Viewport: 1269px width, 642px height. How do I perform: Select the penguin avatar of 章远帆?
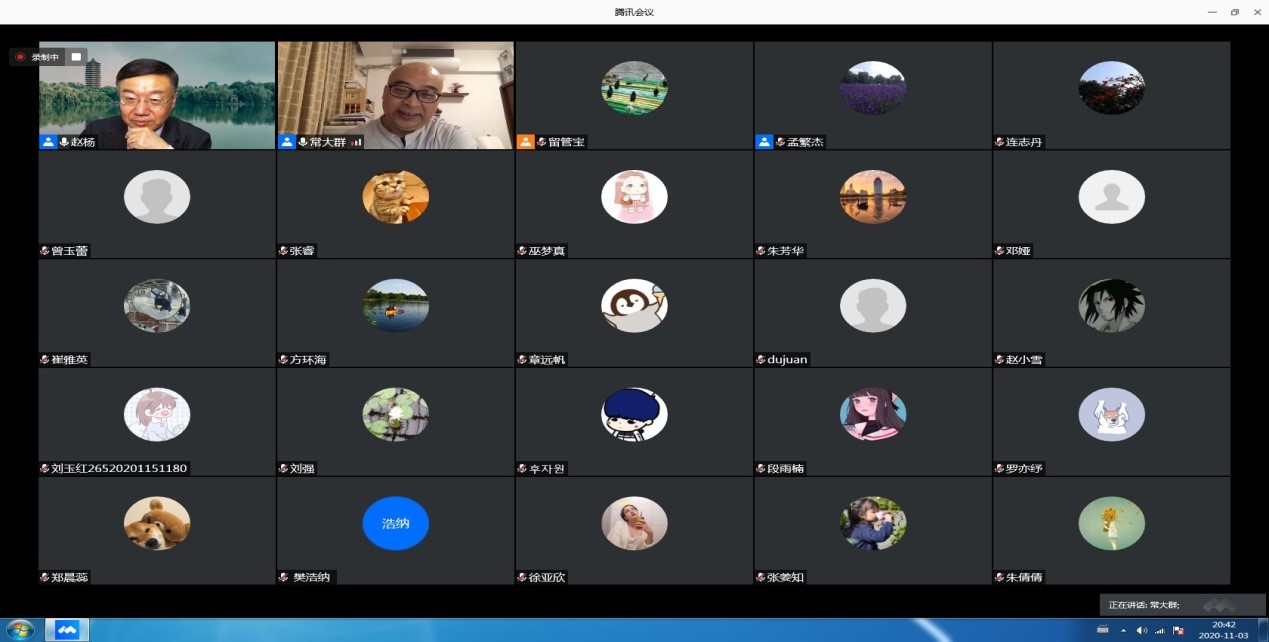click(x=634, y=305)
